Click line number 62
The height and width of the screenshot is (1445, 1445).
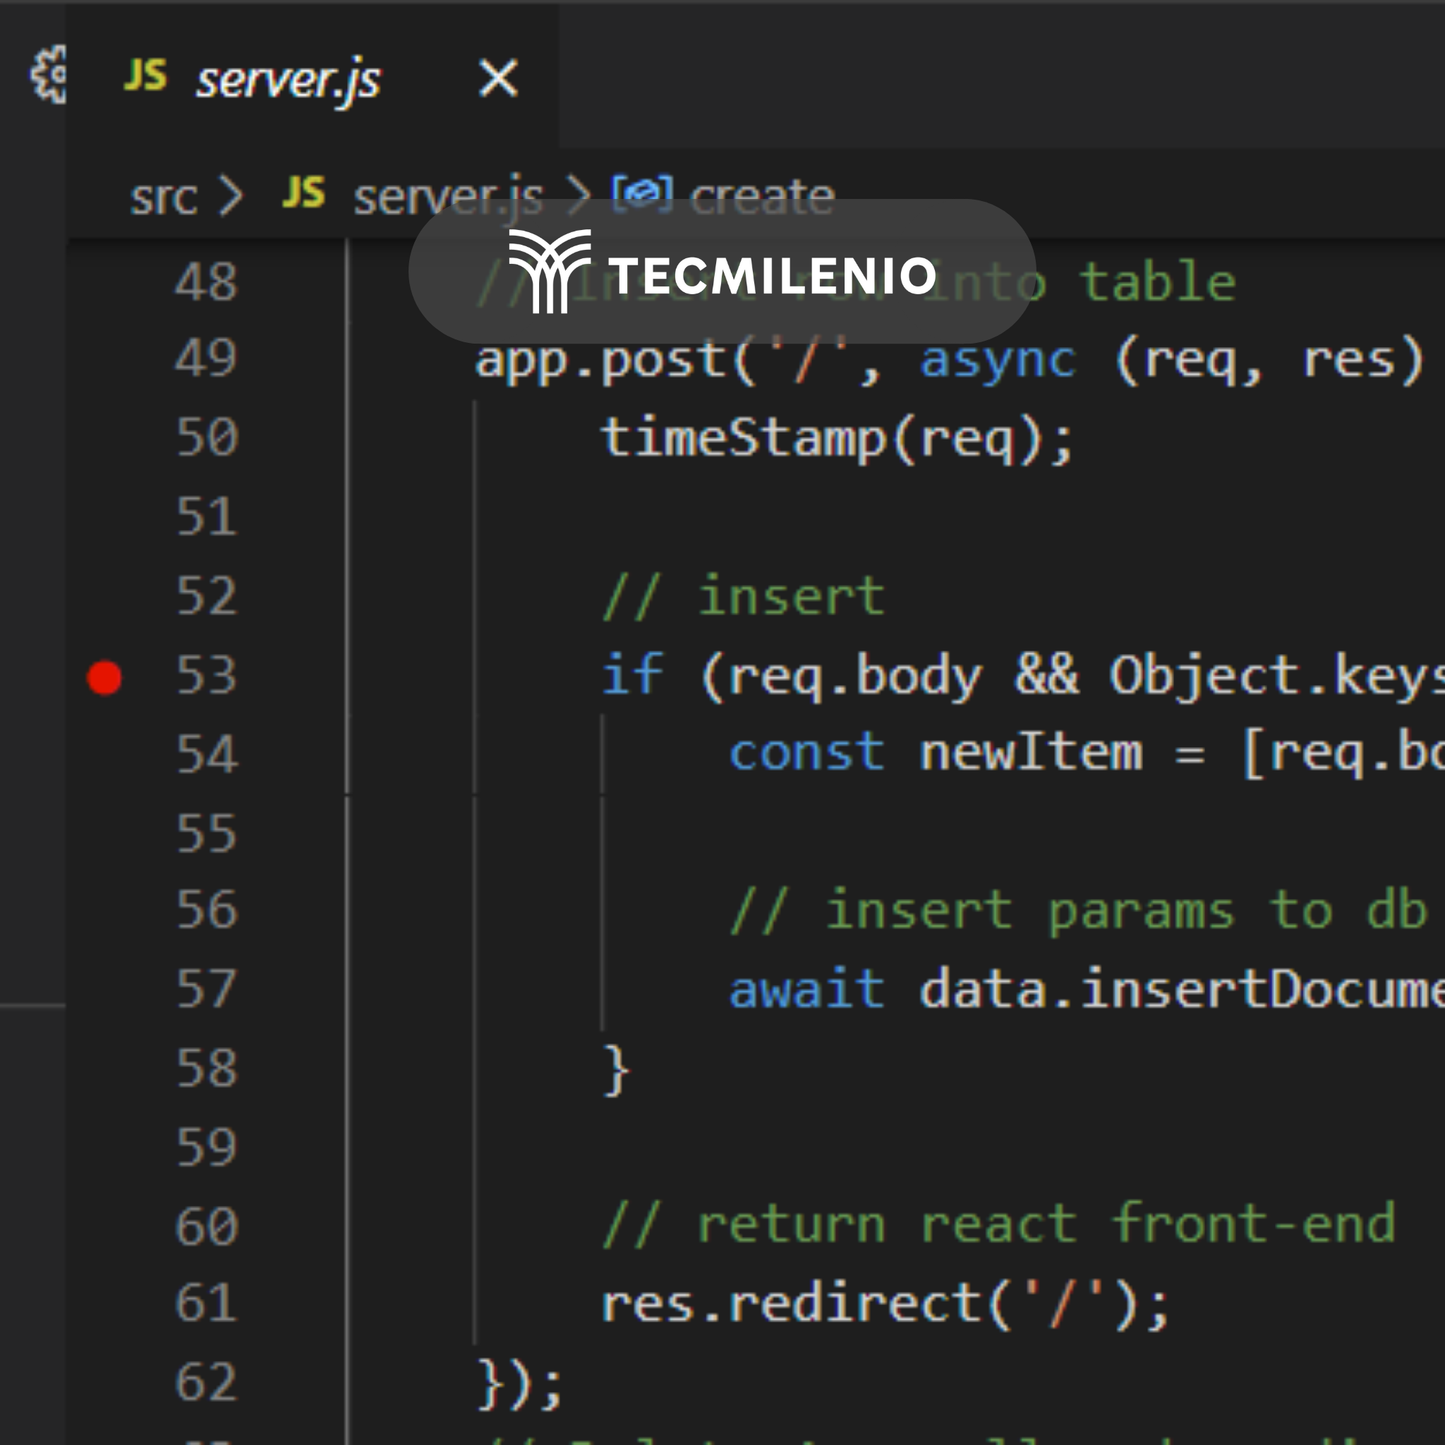click(207, 1383)
